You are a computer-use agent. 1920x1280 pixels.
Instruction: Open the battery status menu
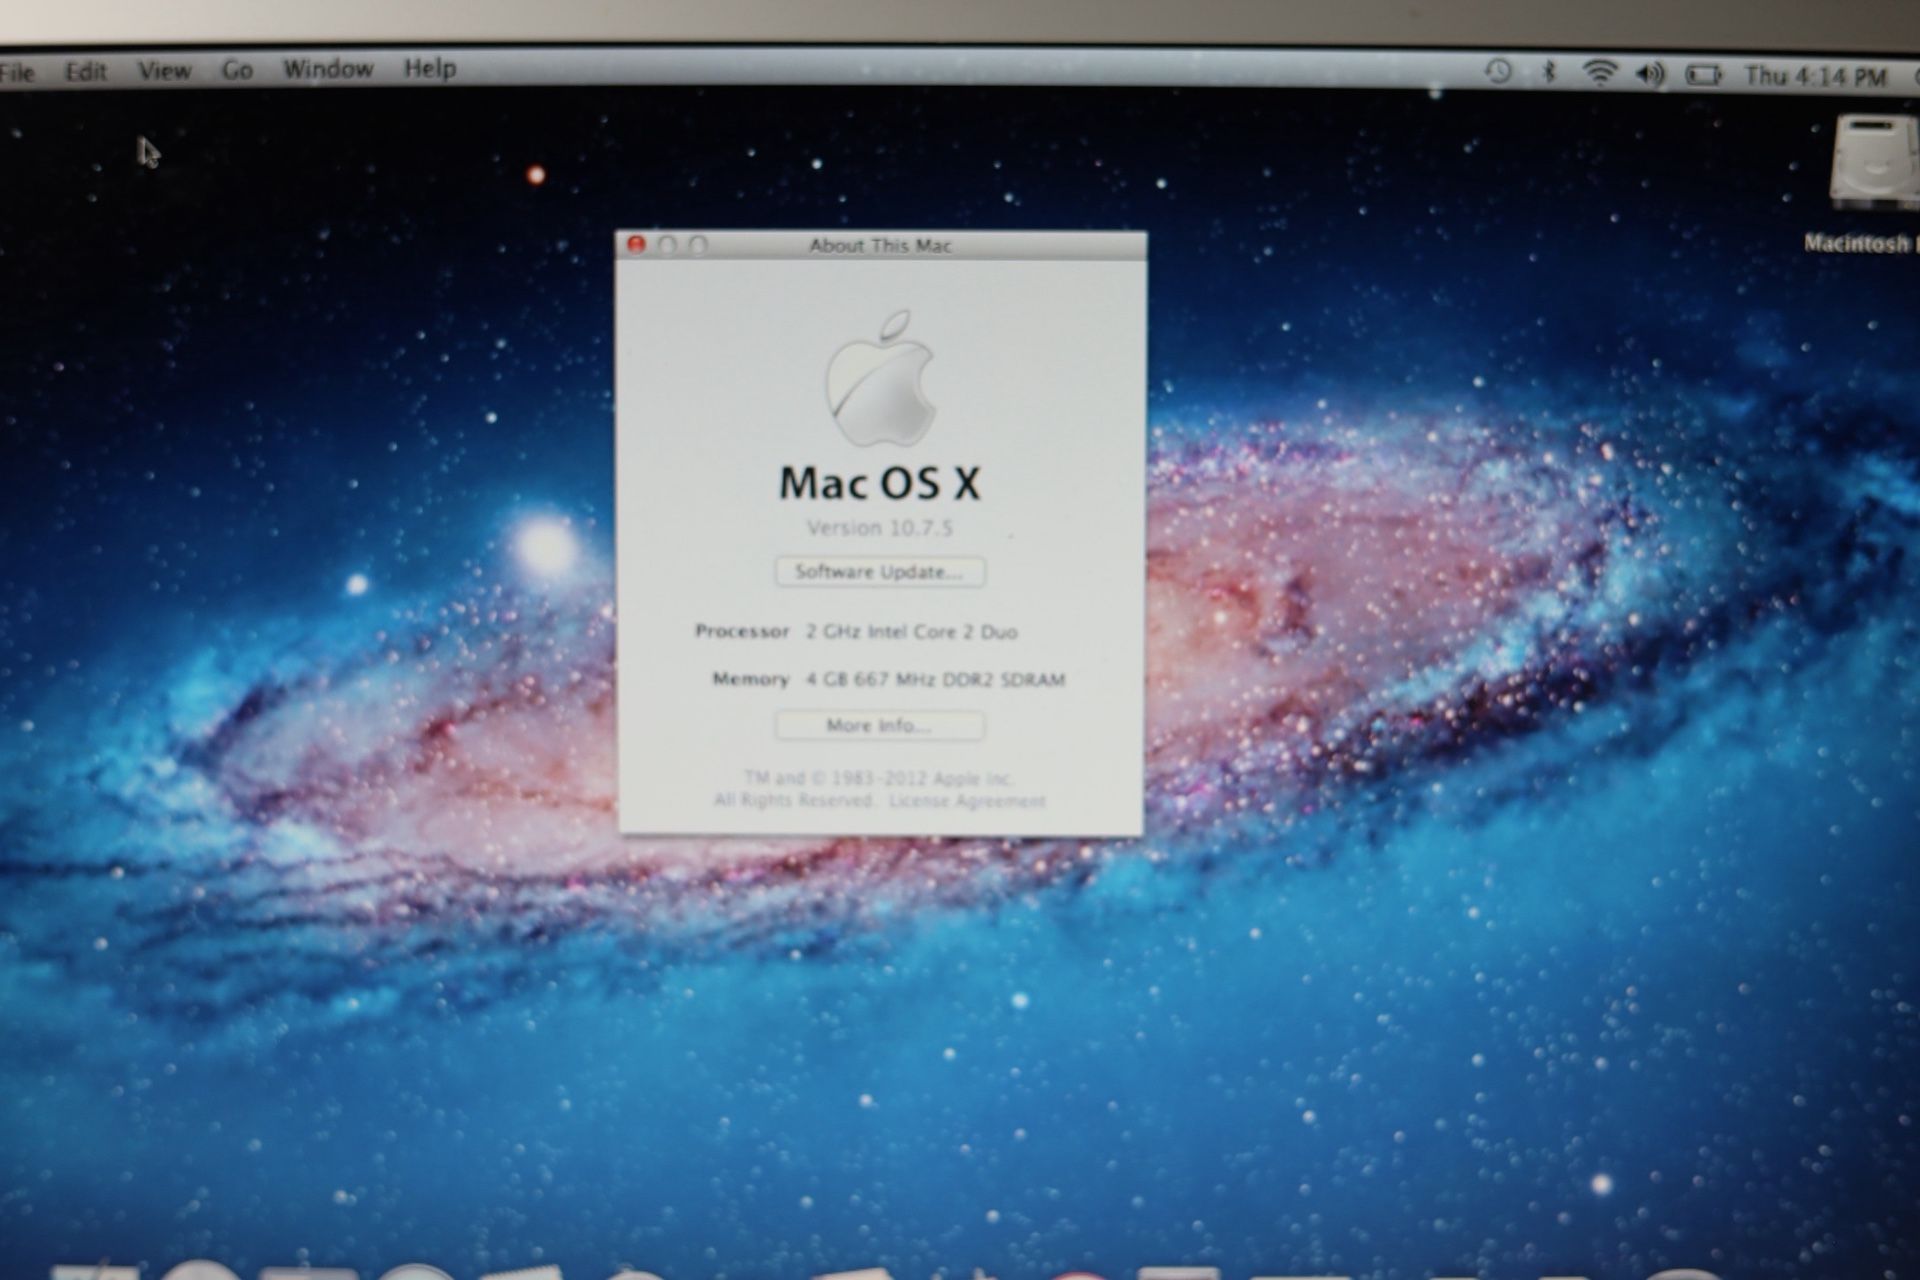(1704, 75)
